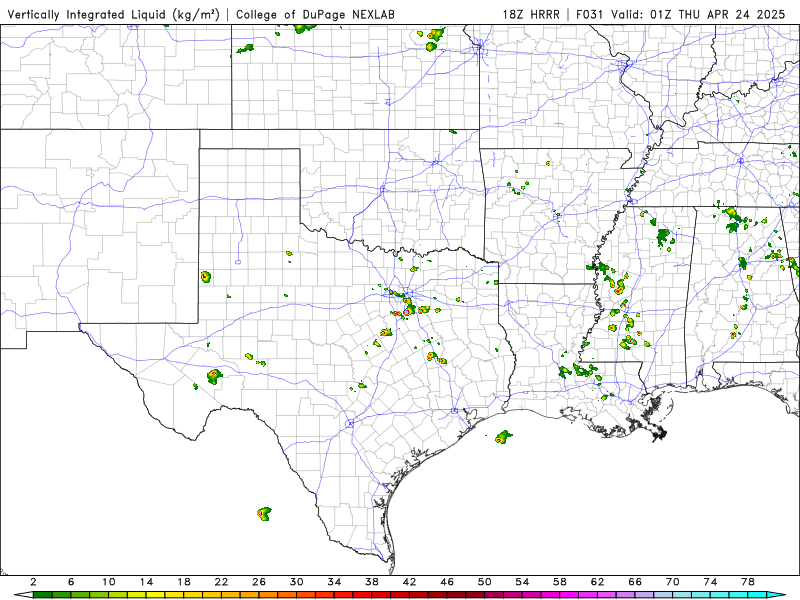
Task: Click the colorbar label '26'
Action: (259, 582)
